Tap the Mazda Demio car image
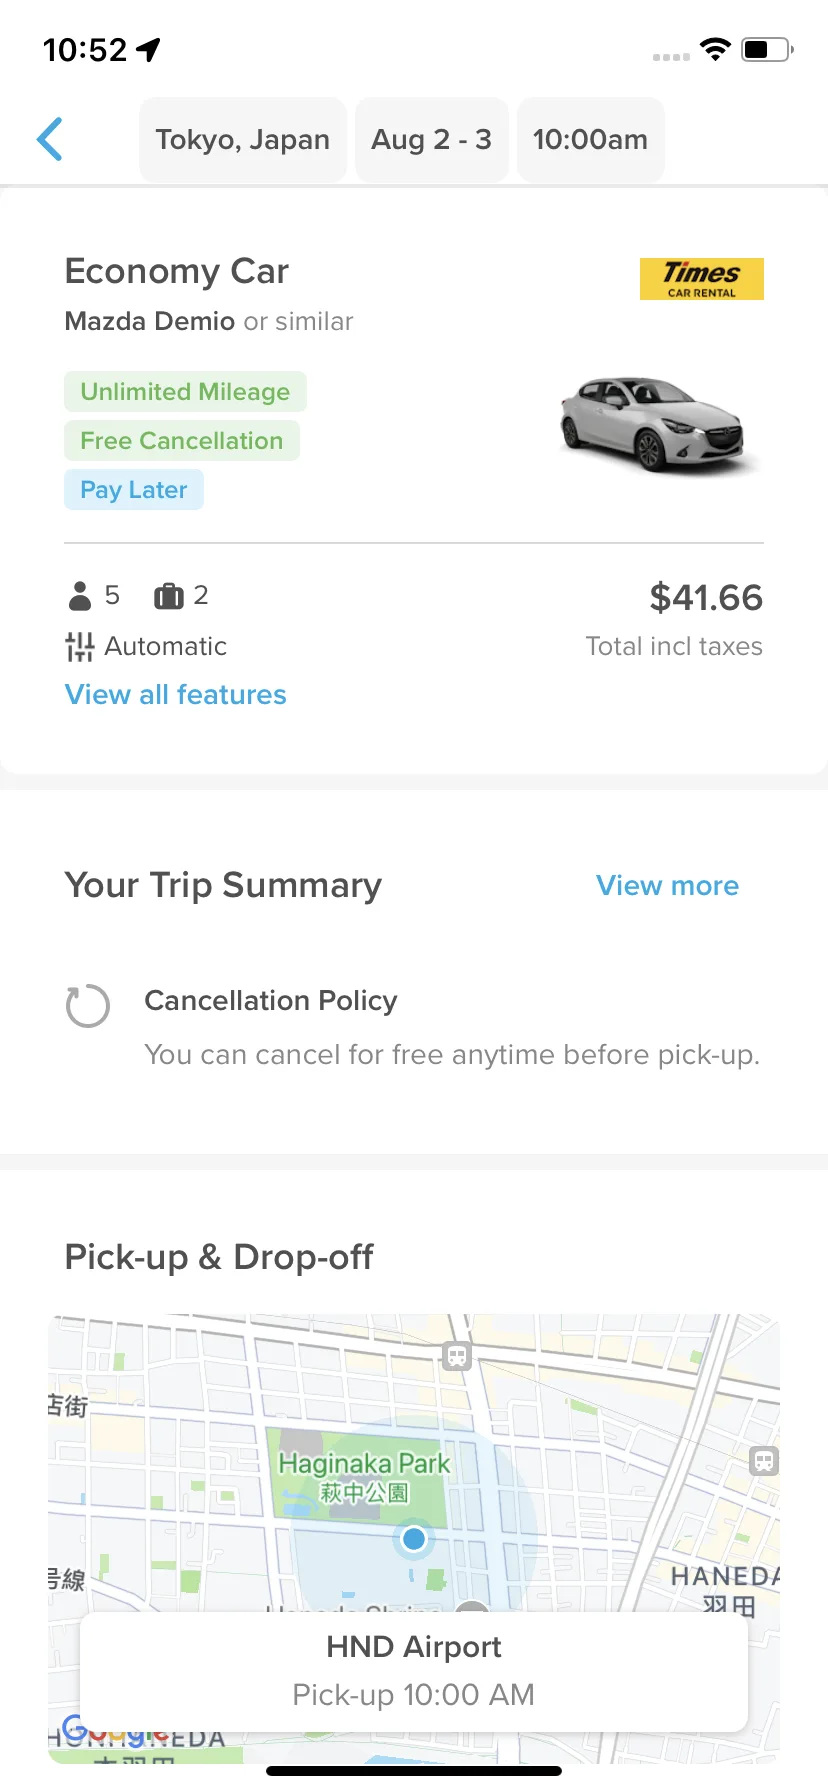 (655, 425)
